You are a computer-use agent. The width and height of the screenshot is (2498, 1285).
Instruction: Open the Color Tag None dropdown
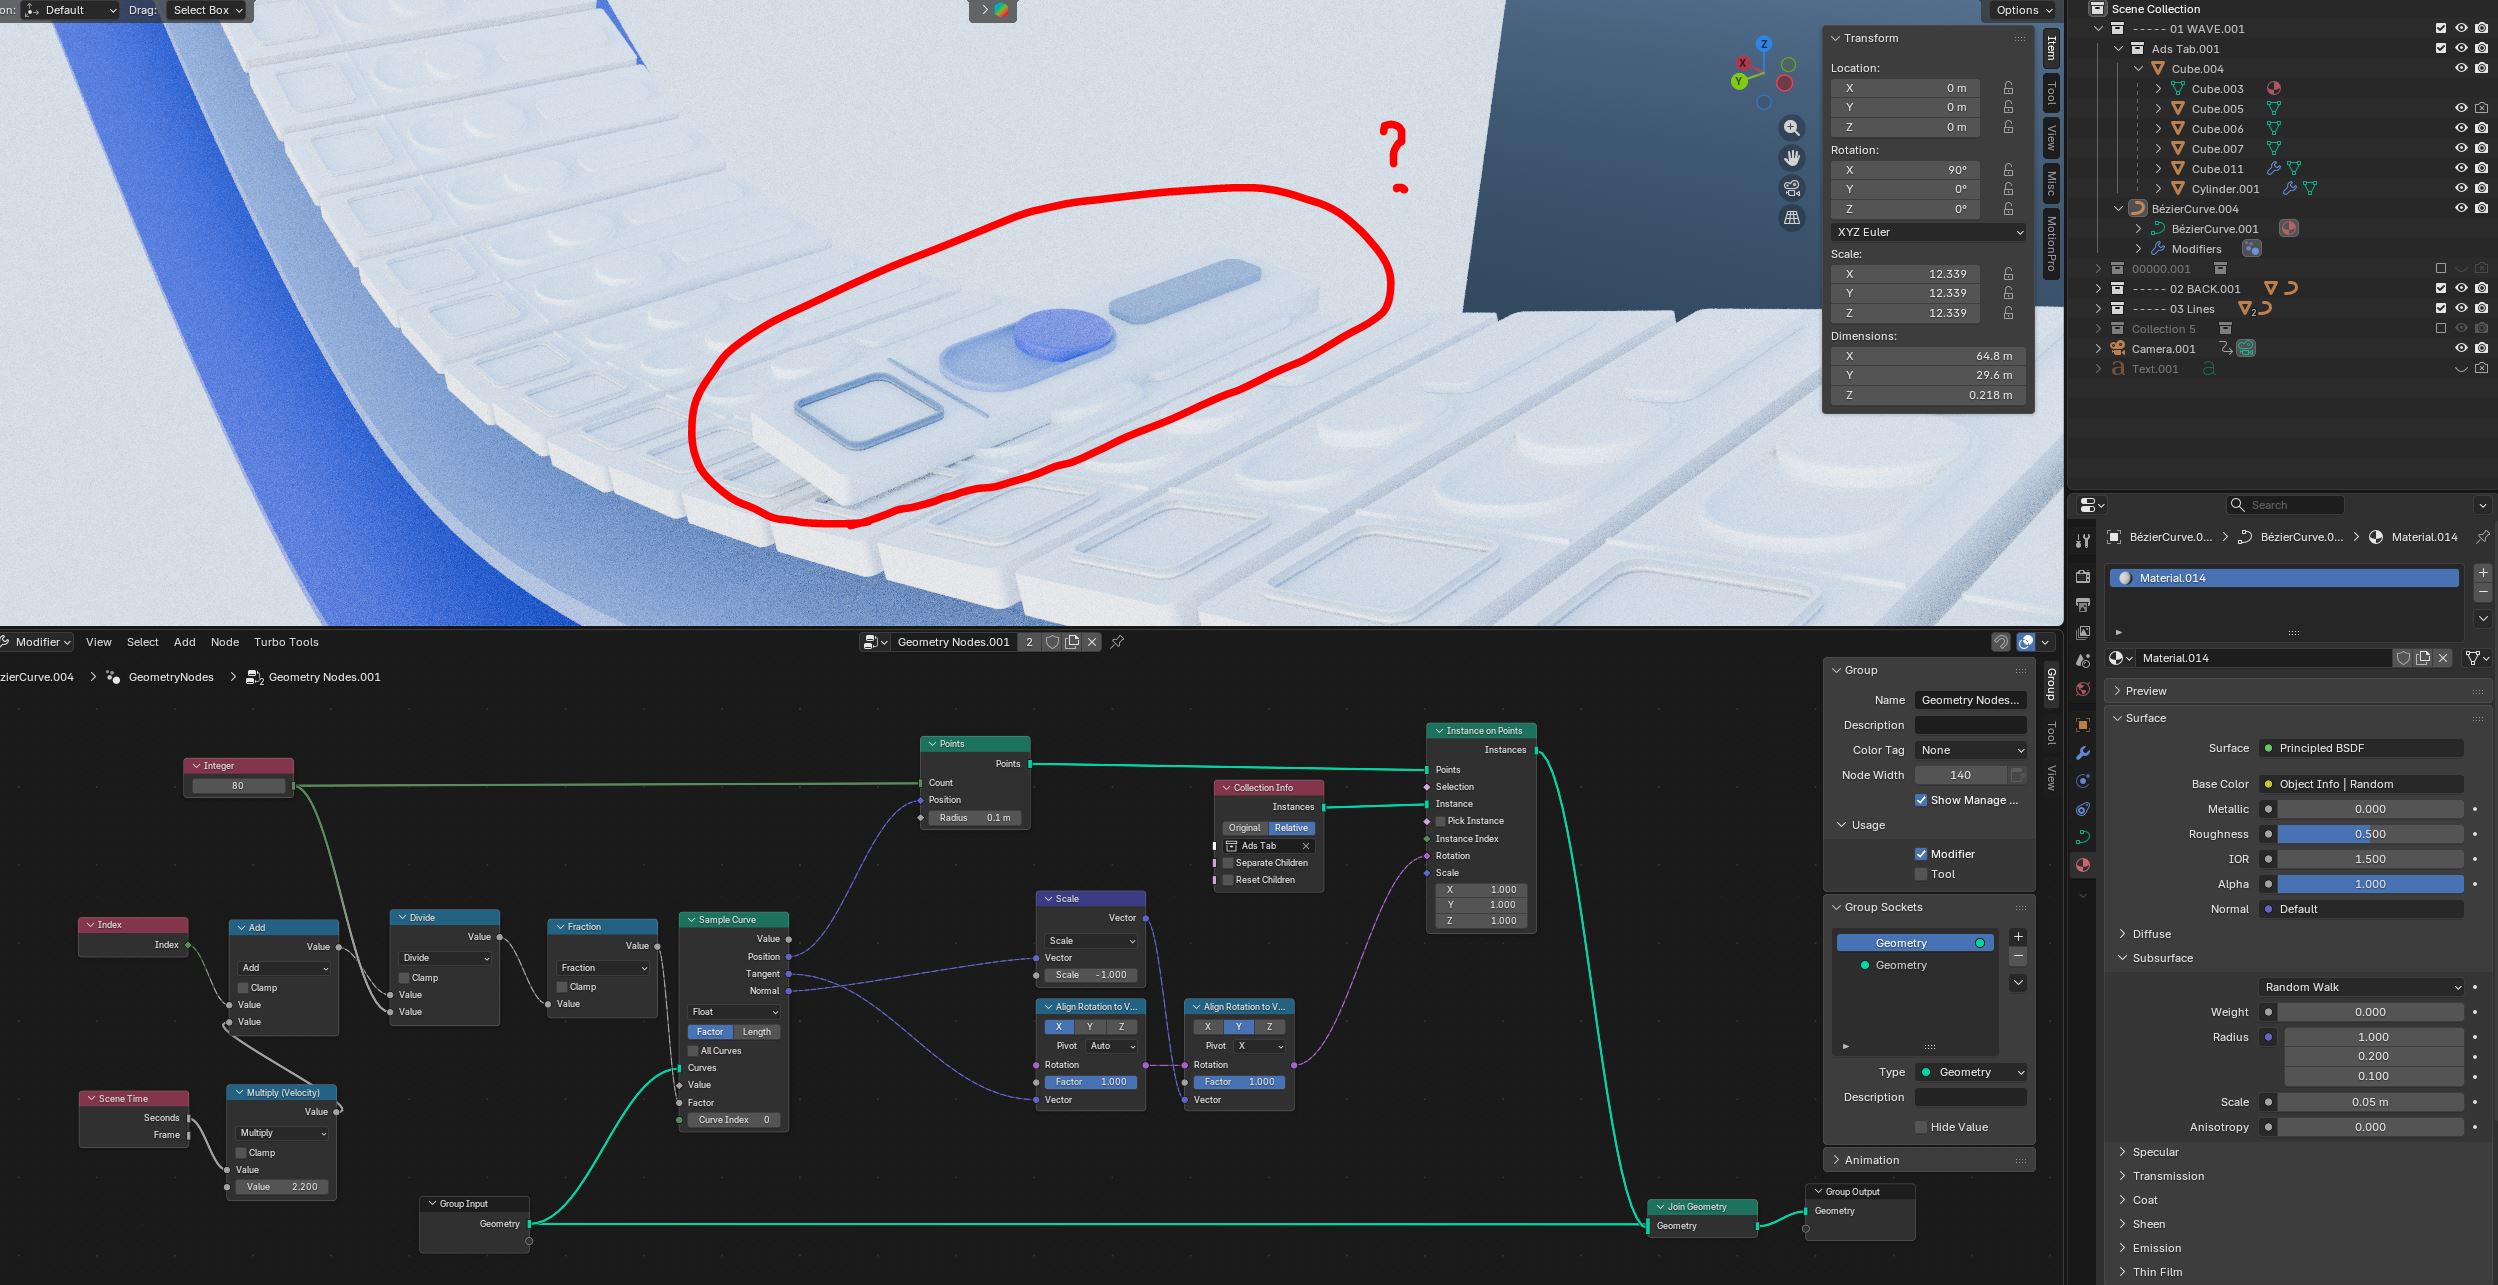(1971, 750)
